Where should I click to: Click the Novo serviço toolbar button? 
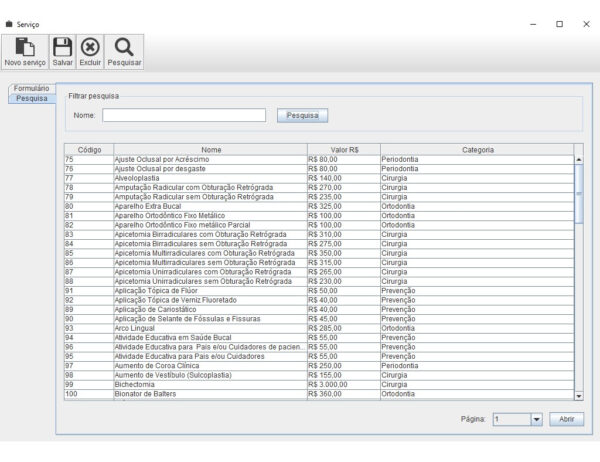point(25,52)
